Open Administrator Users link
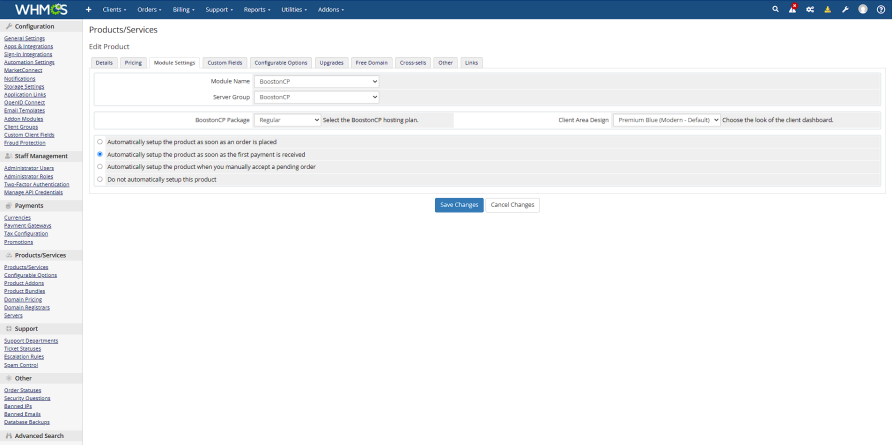This screenshot has height=445, width=892. (29, 168)
